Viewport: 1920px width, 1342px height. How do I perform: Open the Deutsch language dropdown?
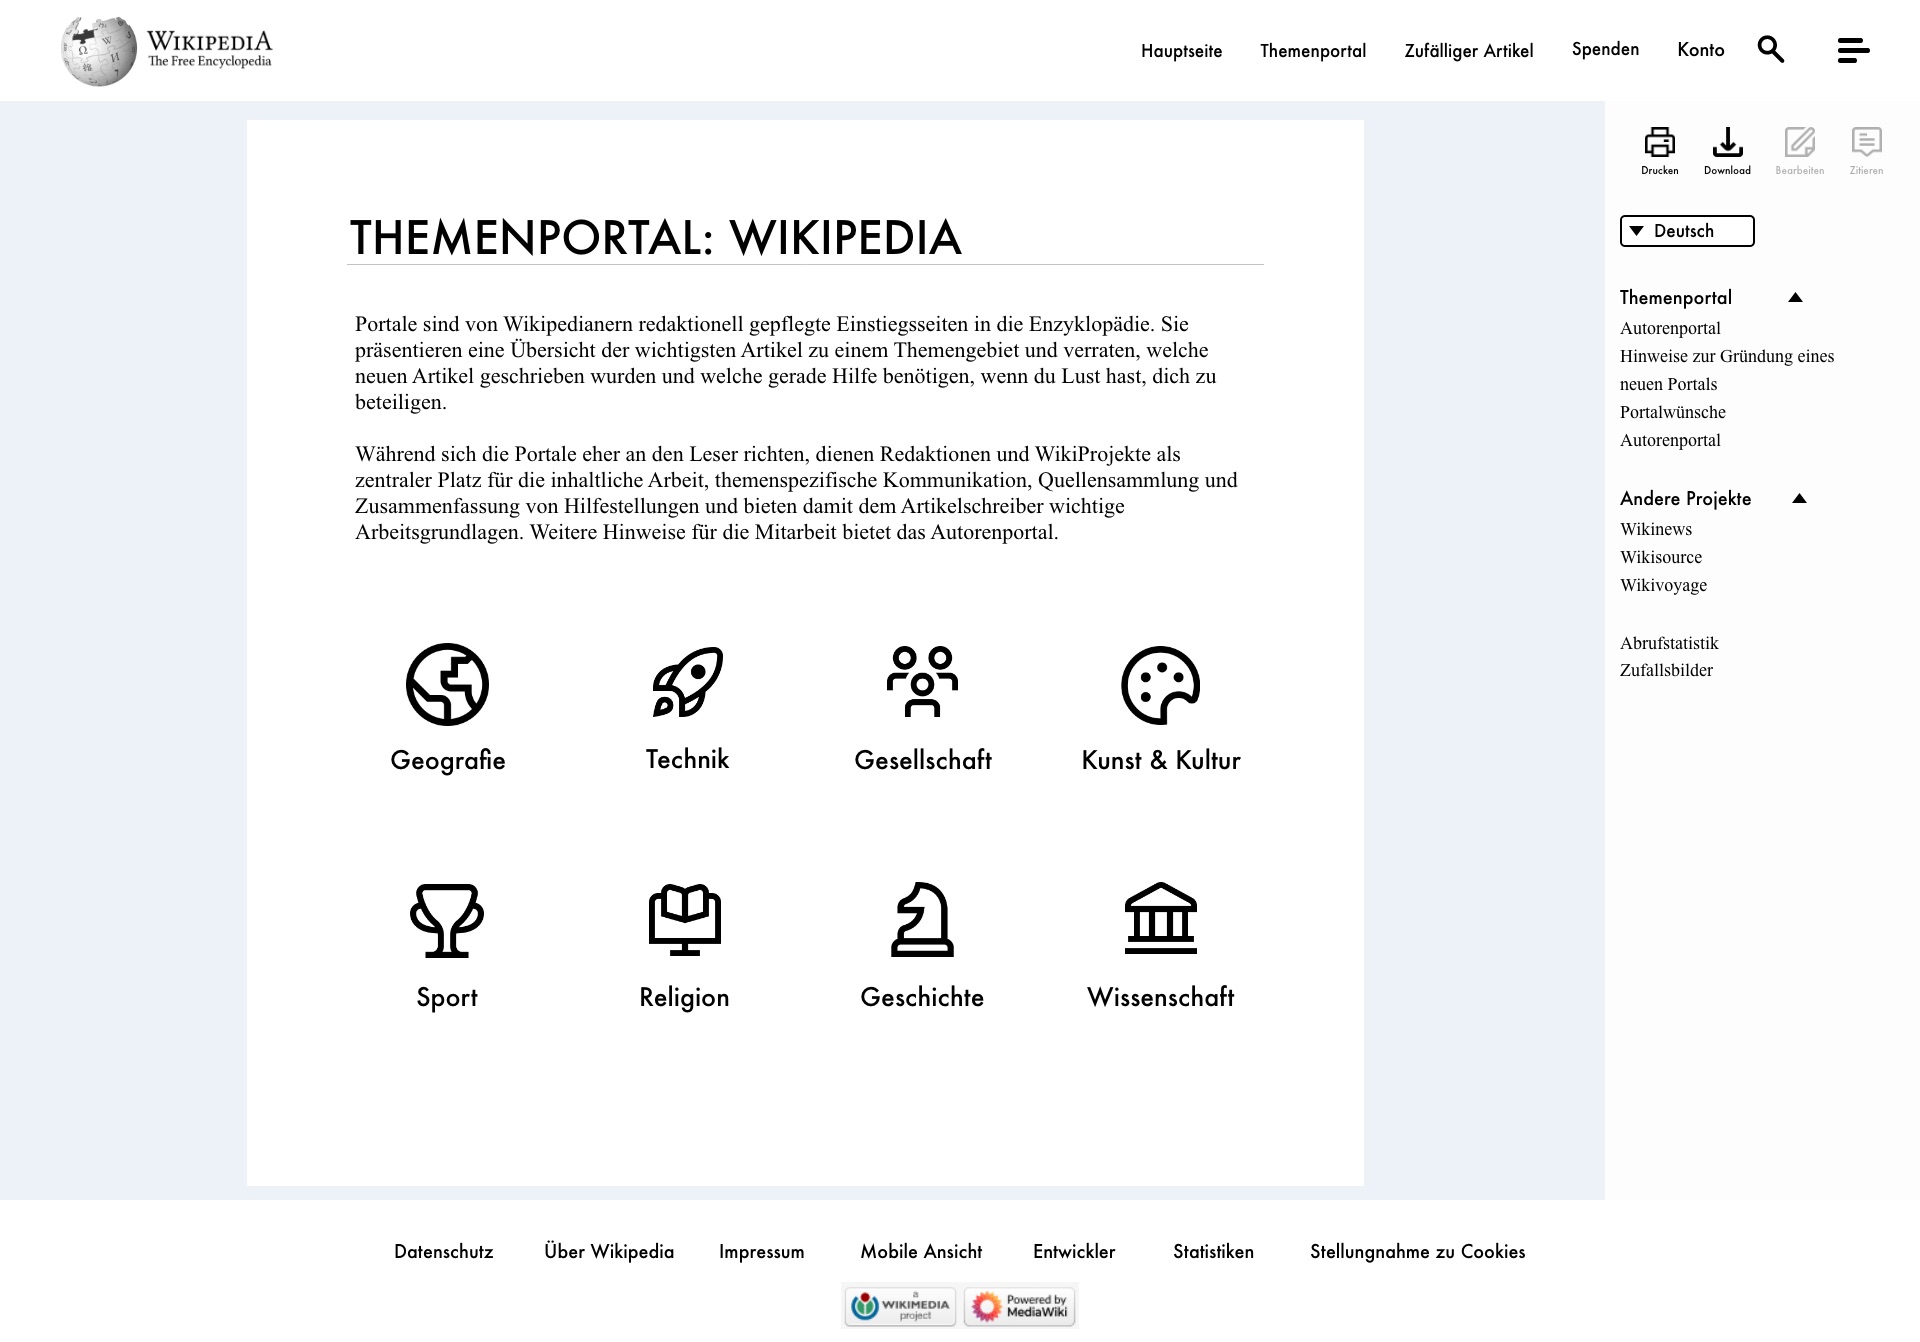click(1687, 231)
